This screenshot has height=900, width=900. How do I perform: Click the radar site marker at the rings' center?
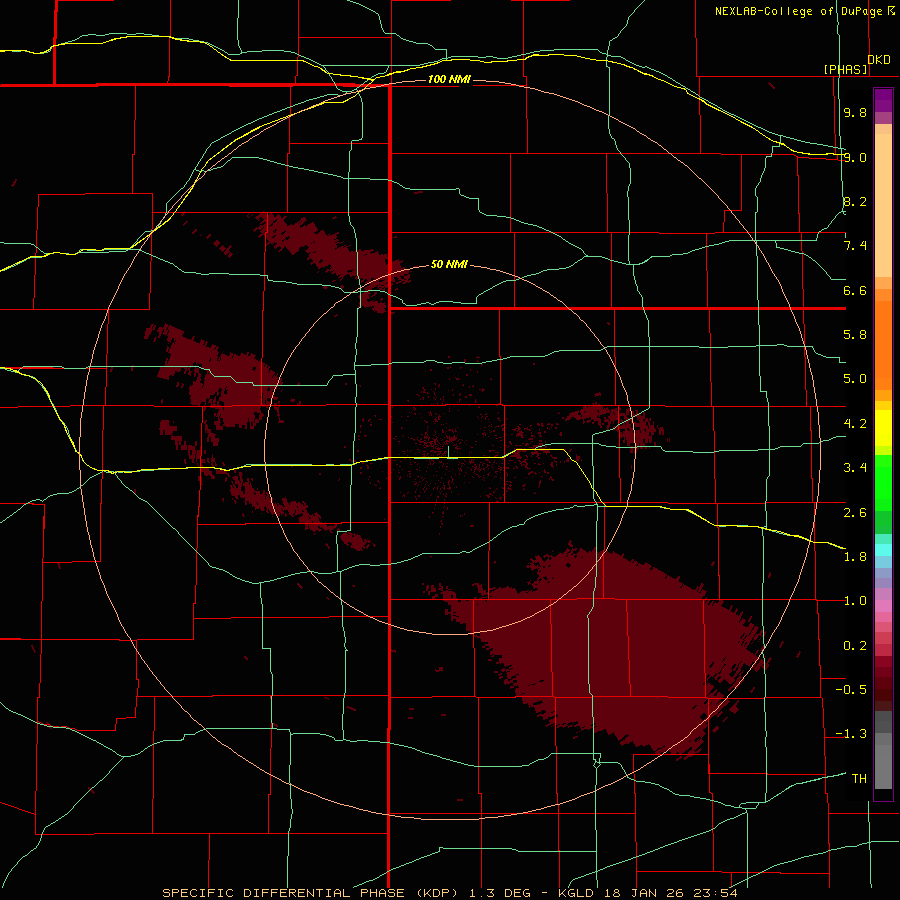448,452
